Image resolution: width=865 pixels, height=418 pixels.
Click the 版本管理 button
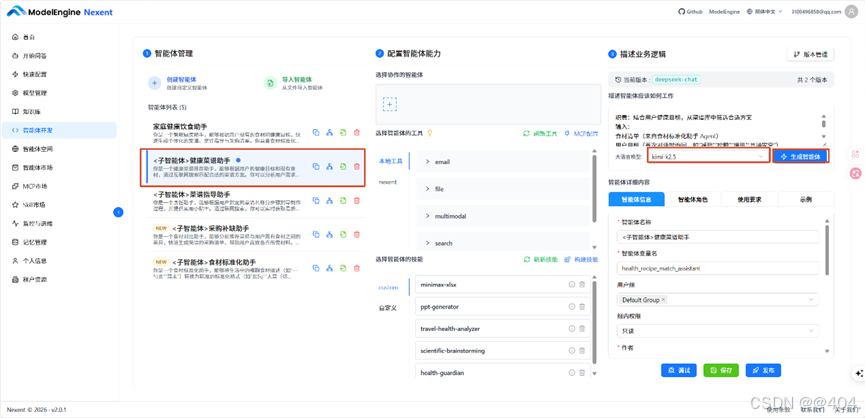pos(810,54)
